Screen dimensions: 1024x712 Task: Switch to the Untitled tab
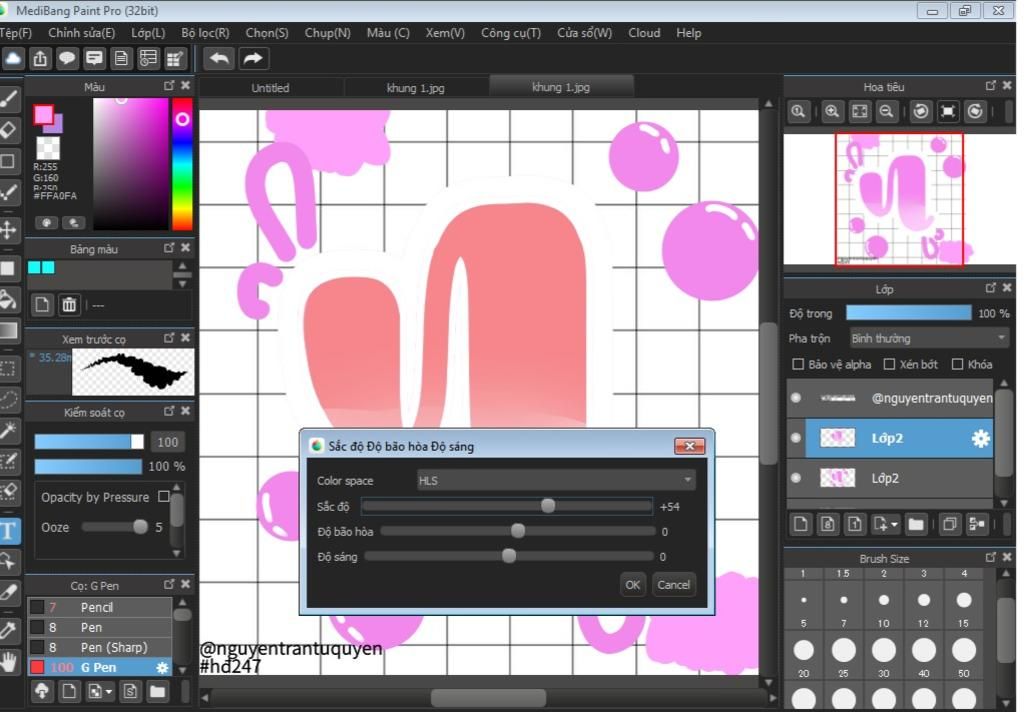[270, 88]
